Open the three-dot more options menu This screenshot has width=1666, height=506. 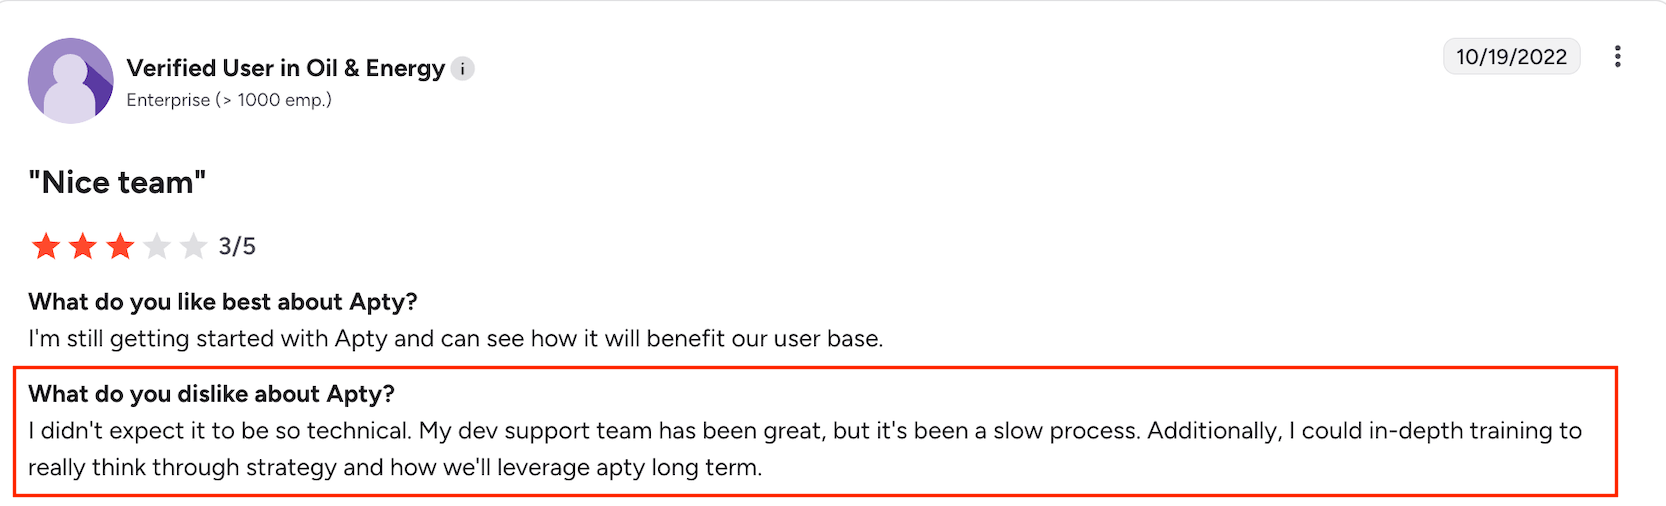click(x=1617, y=57)
